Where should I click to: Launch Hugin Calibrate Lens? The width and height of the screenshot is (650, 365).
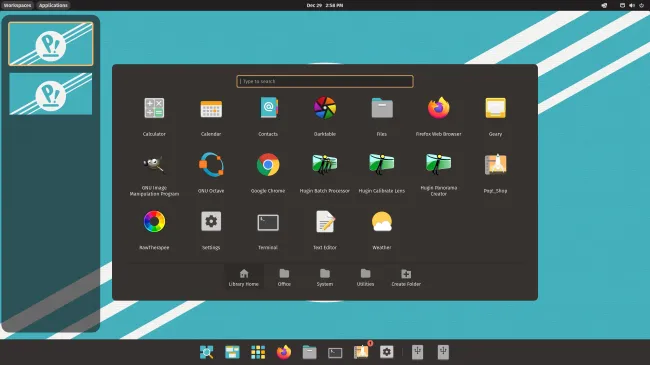tap(382, 164)
